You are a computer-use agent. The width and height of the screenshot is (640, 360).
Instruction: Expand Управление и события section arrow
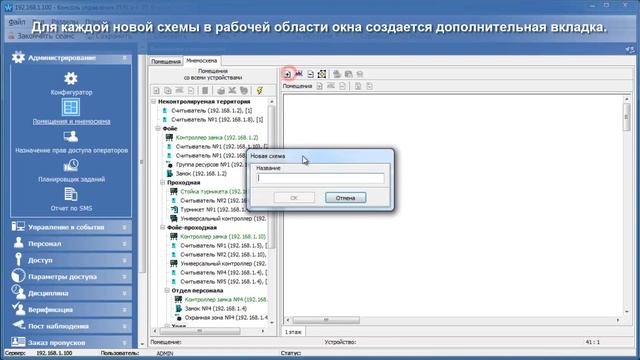pos(124,227)
